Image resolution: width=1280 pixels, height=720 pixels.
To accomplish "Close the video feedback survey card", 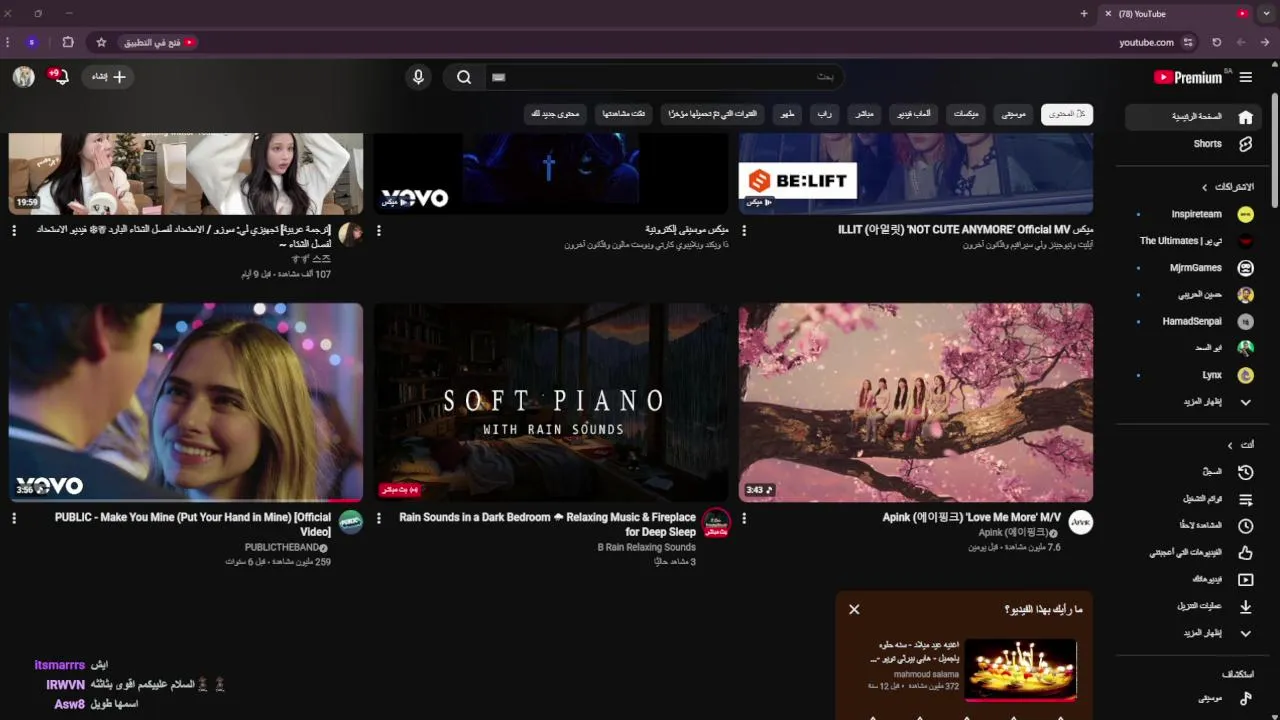I will coord(854,609).
